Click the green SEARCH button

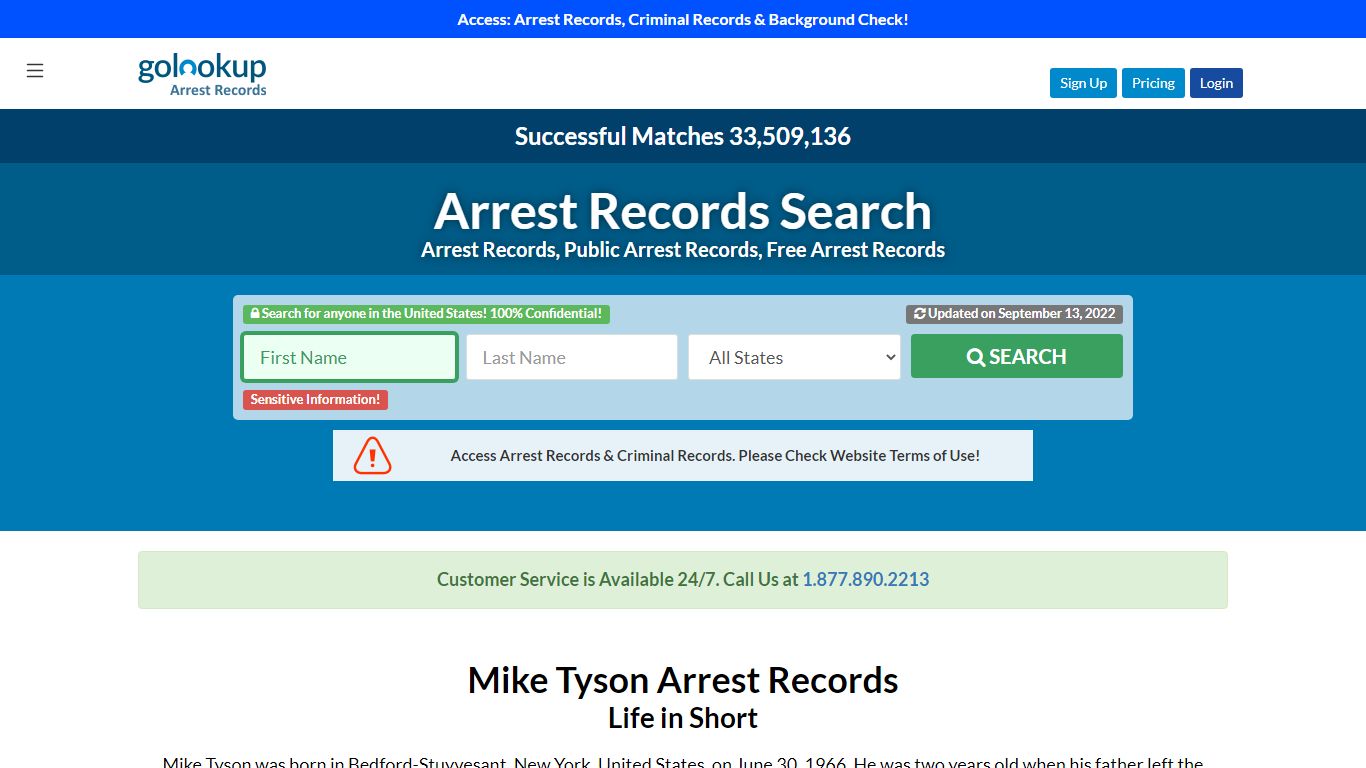[x=1016, y=356]
